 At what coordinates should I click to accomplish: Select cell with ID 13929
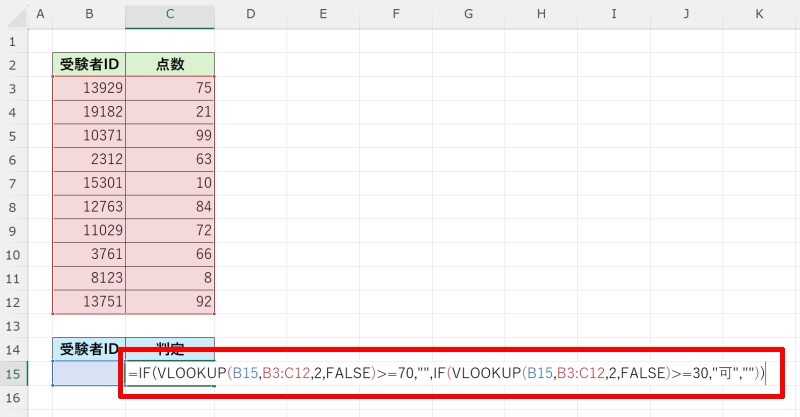[89, 88]
